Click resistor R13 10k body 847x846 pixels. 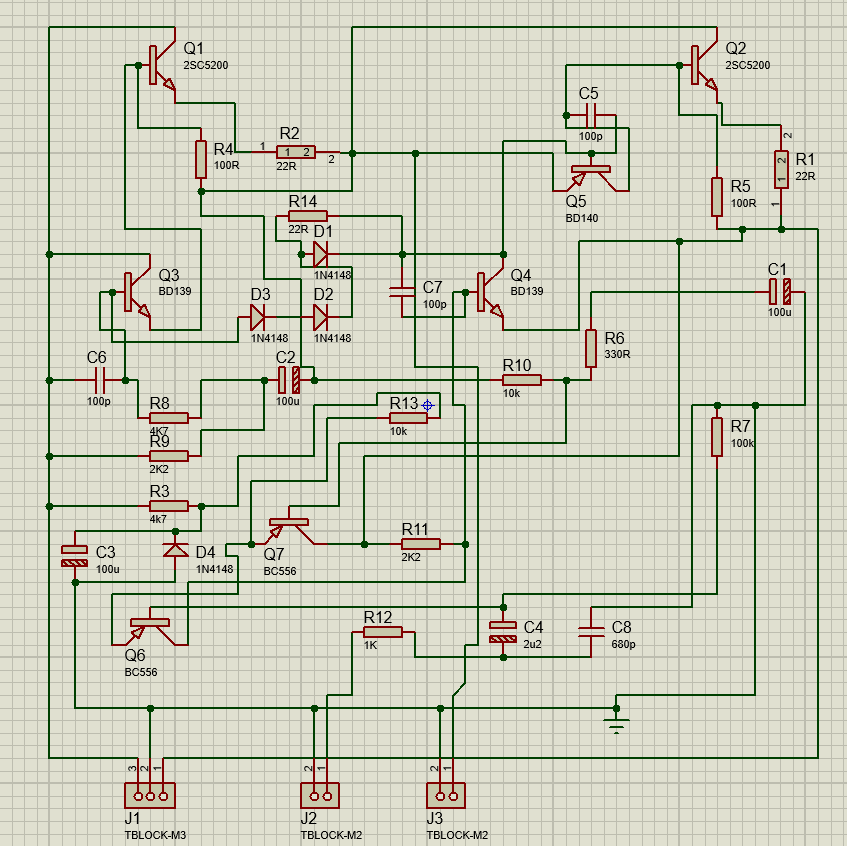pyautogui.click(x=409, y=418)
